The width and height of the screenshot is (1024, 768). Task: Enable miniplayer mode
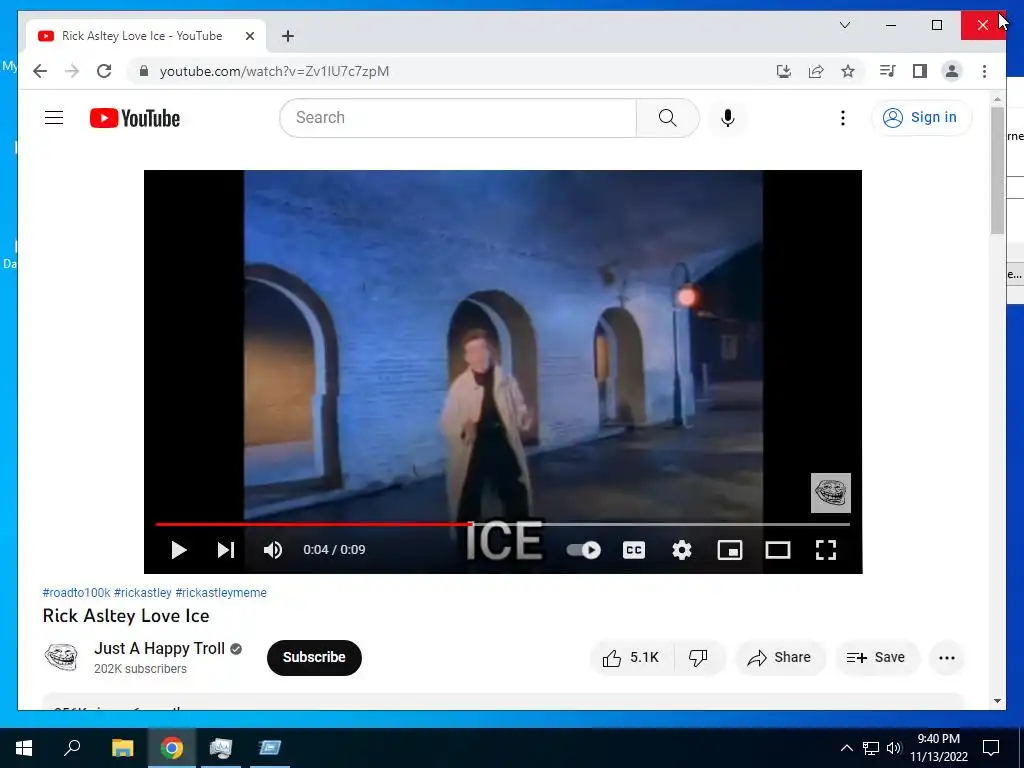coord(729,550)
